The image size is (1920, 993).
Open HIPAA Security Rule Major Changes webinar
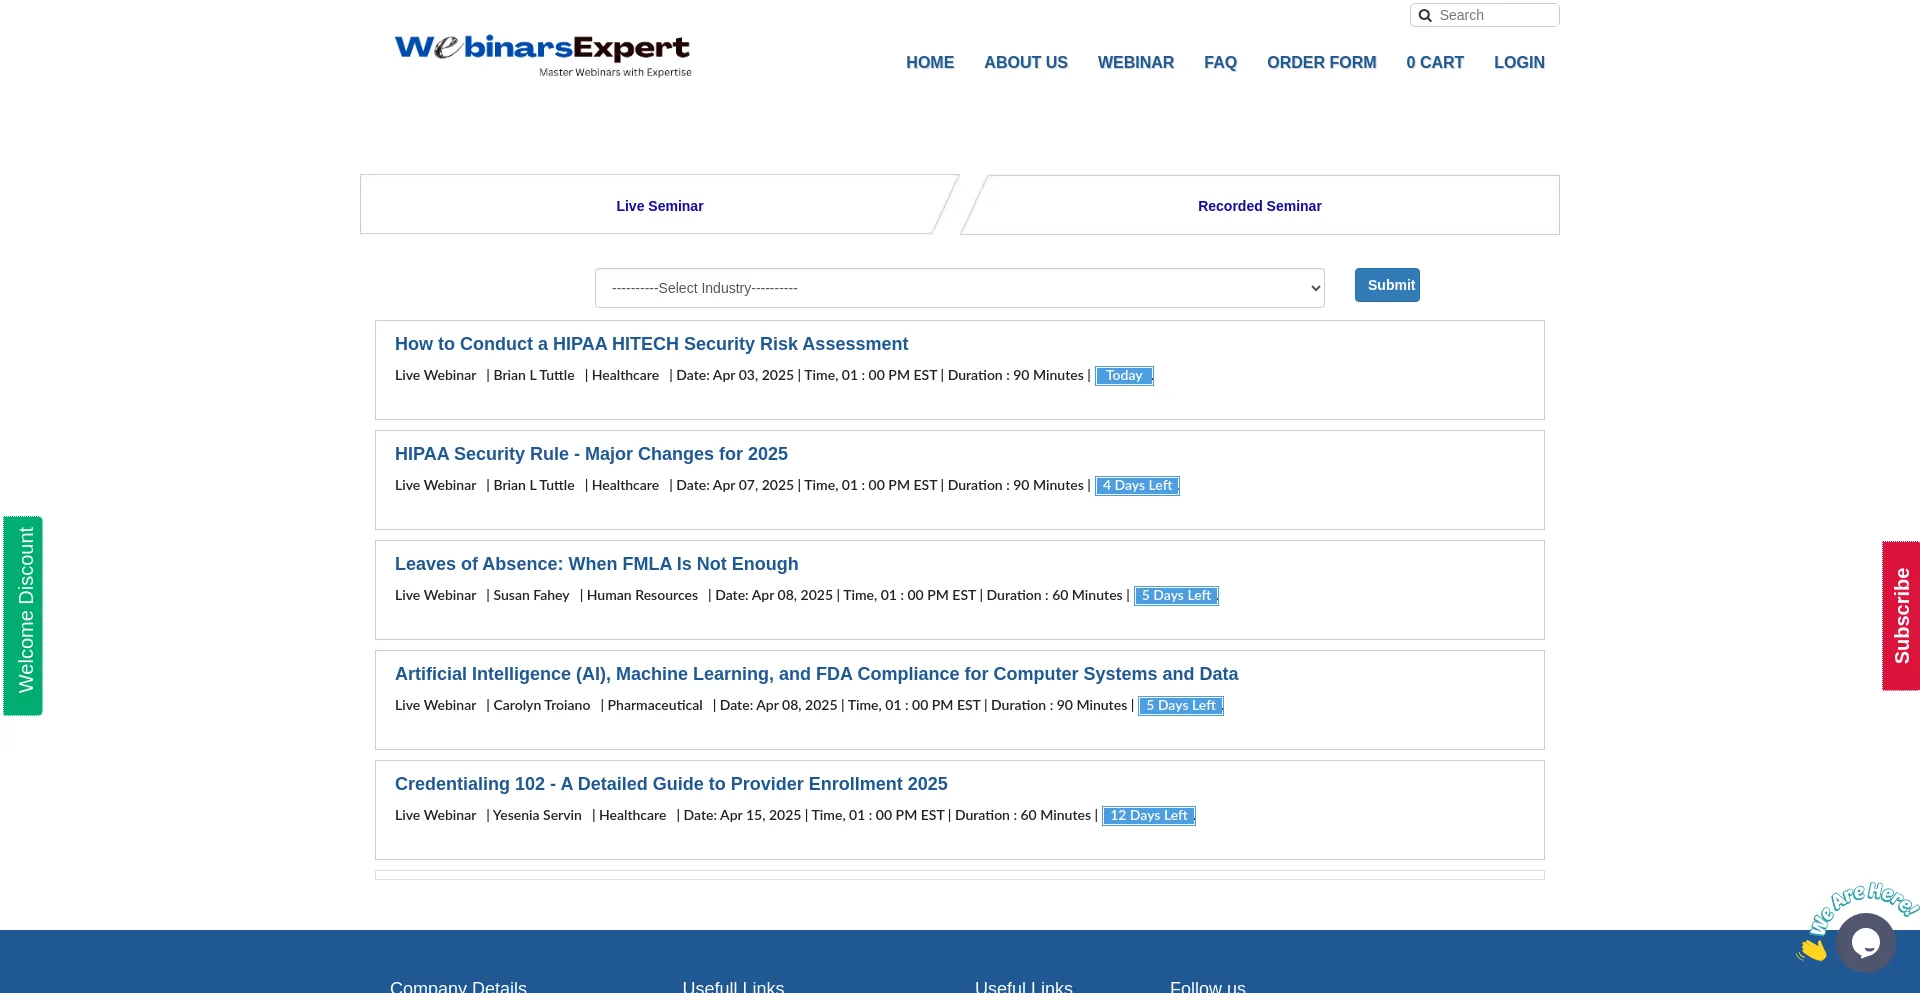point(591,454)
